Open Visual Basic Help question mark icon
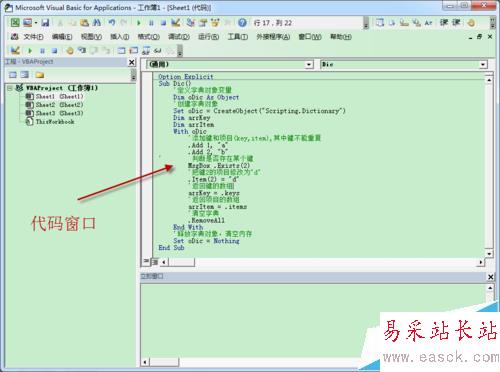Image resolution: width=500 pixels, height=372 pixels. coord(242,23)
